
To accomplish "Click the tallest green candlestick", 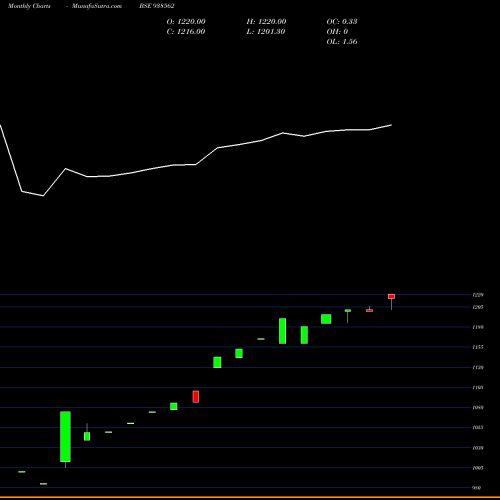I will (x=65, y=437).
